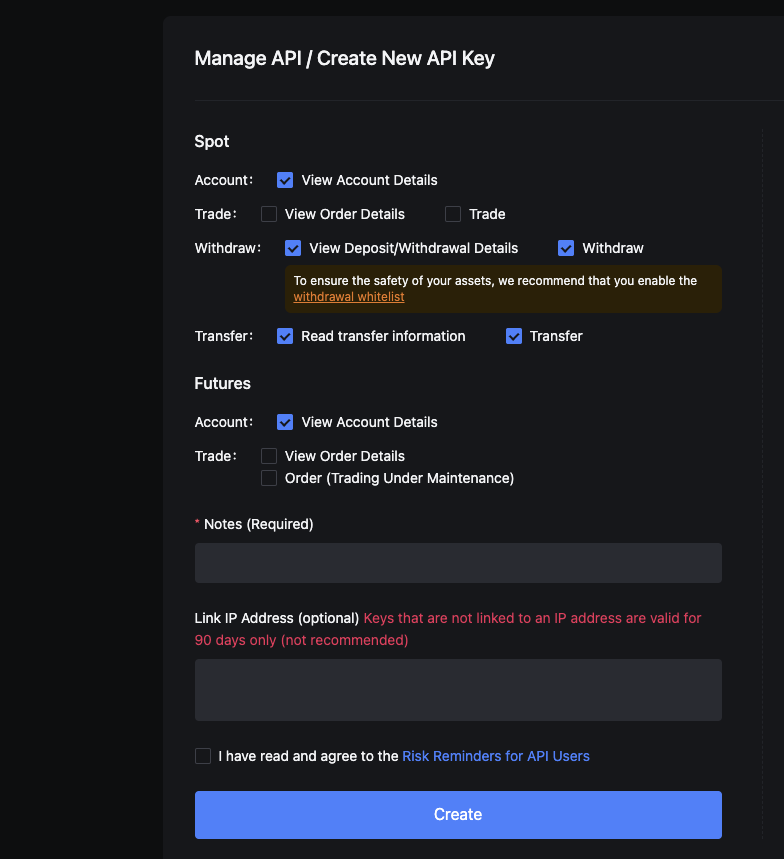Uncheck View Deposit/Withdrawal Details checkbox
This screenshot has width=784, height=859.
(293, 248)
